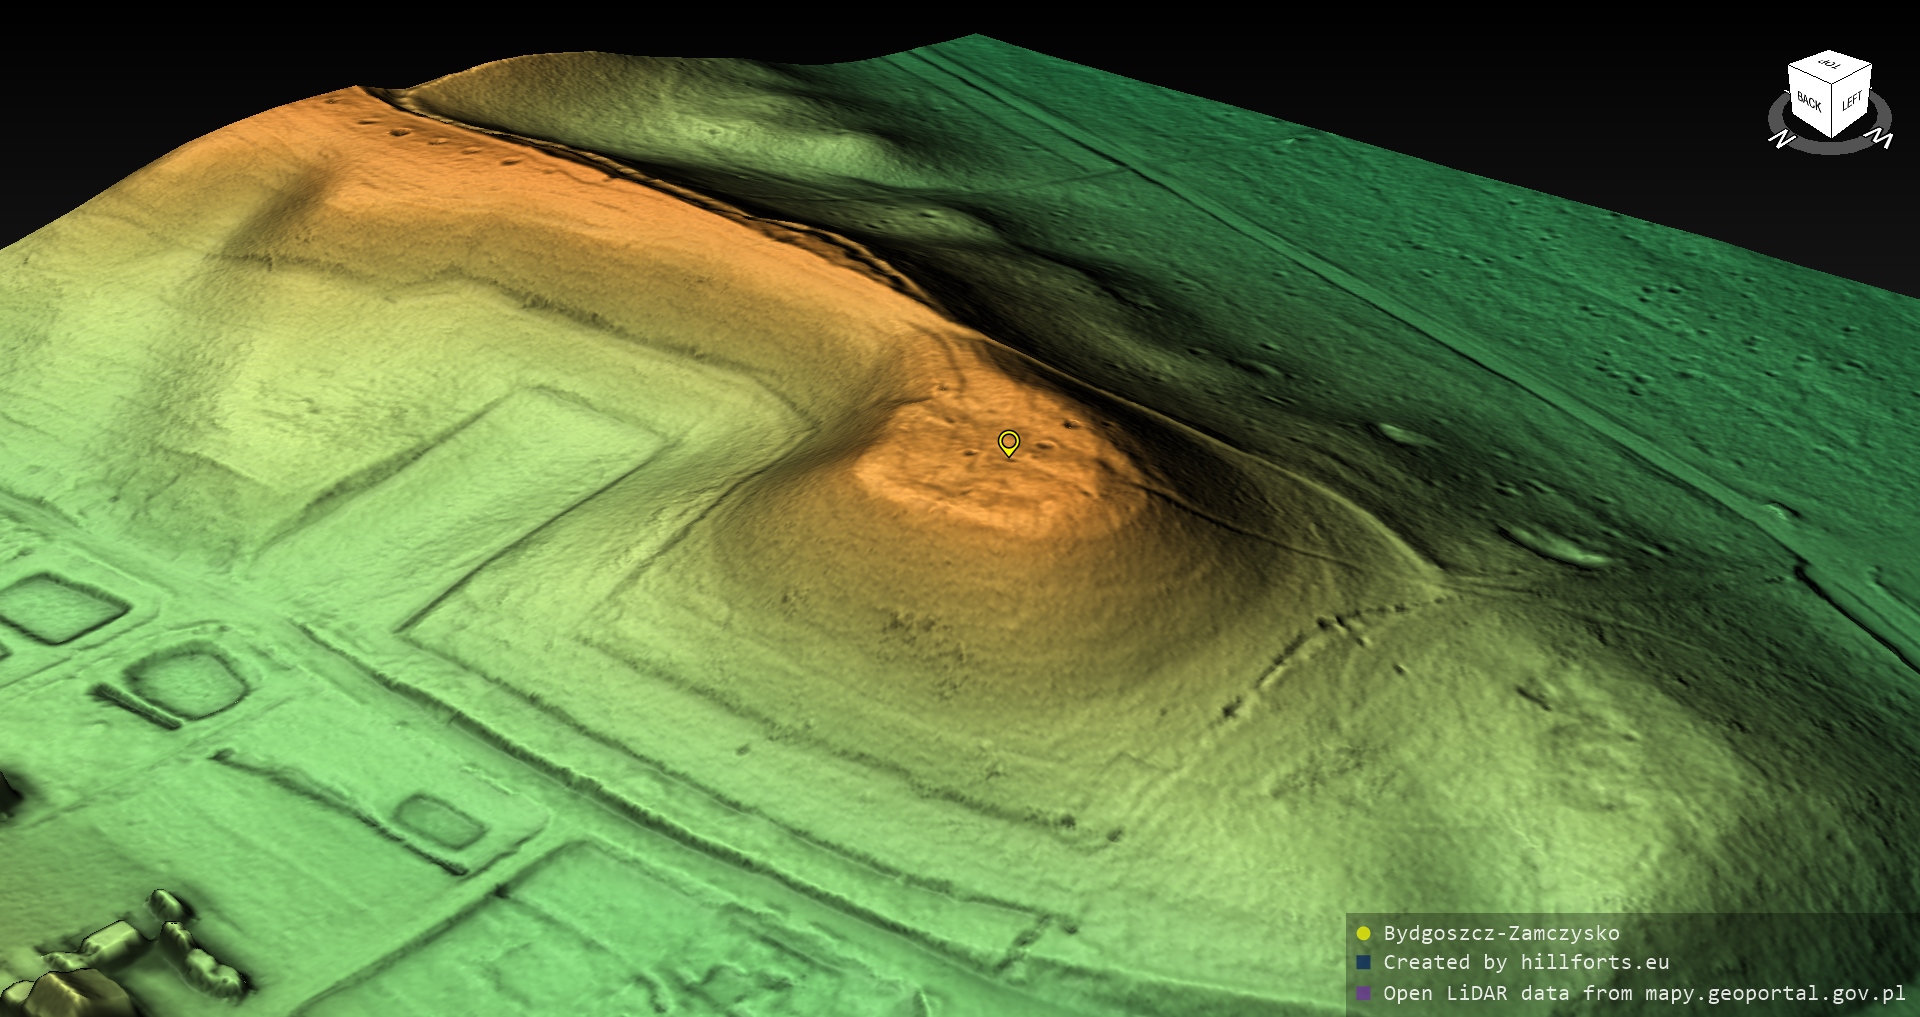Click cube corner where TOP, BACK, LEFT meet

pyautogui.click(x=1833, y=86)
